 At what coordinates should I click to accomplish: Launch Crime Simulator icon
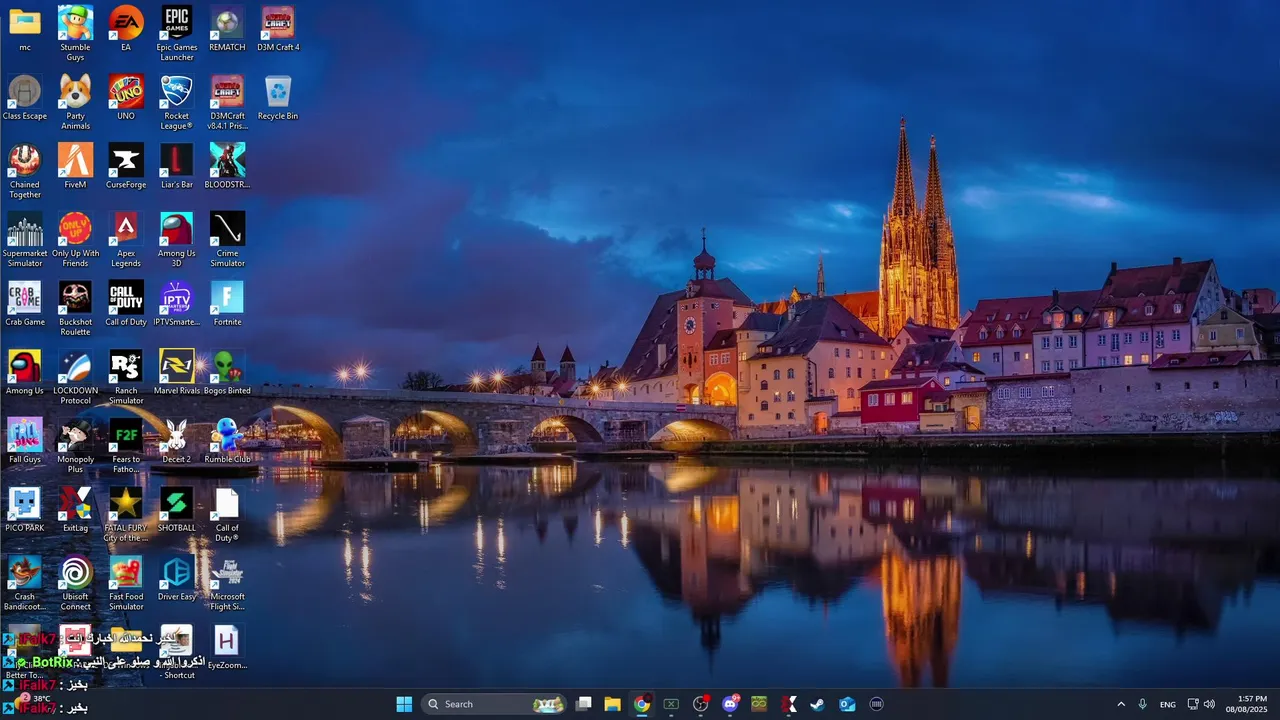click(227, 240)
